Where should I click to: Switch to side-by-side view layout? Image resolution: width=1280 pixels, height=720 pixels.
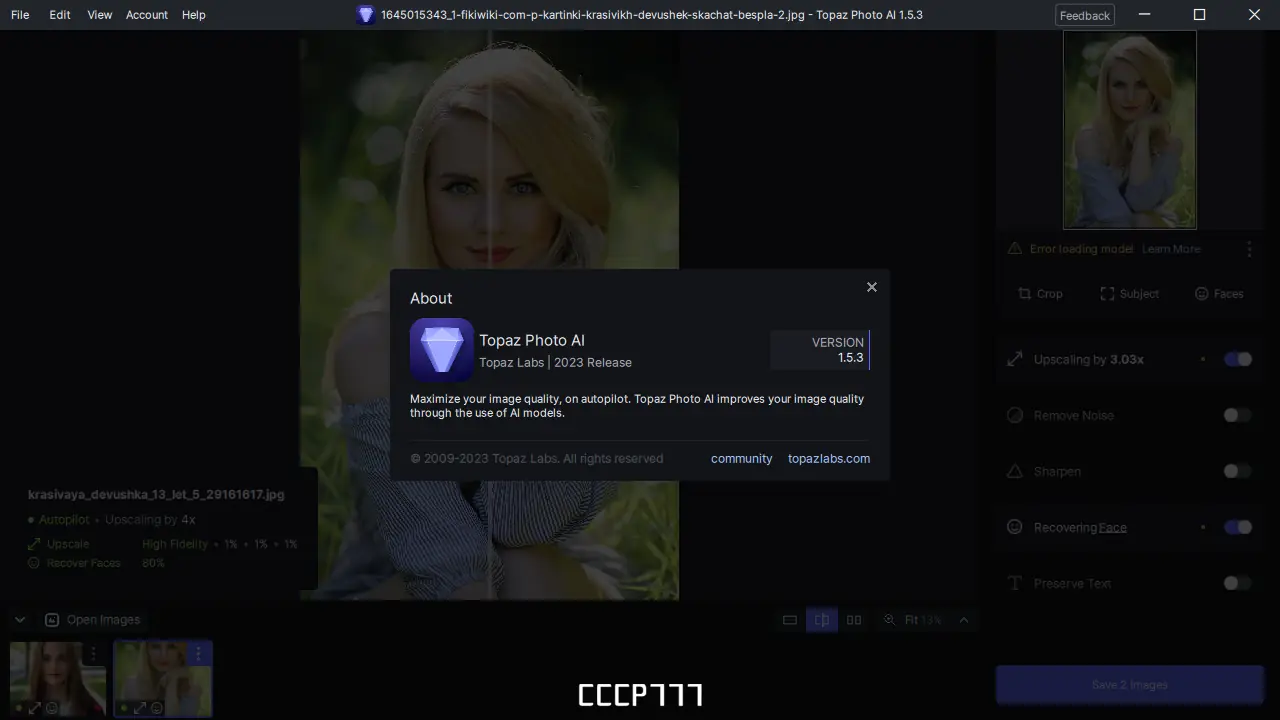[854, 620]
